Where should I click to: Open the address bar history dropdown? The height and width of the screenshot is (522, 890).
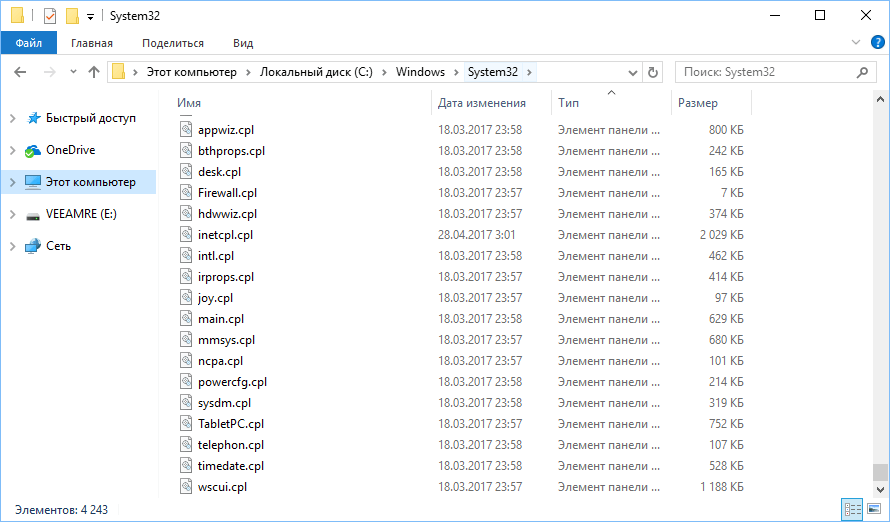point(633,73)
